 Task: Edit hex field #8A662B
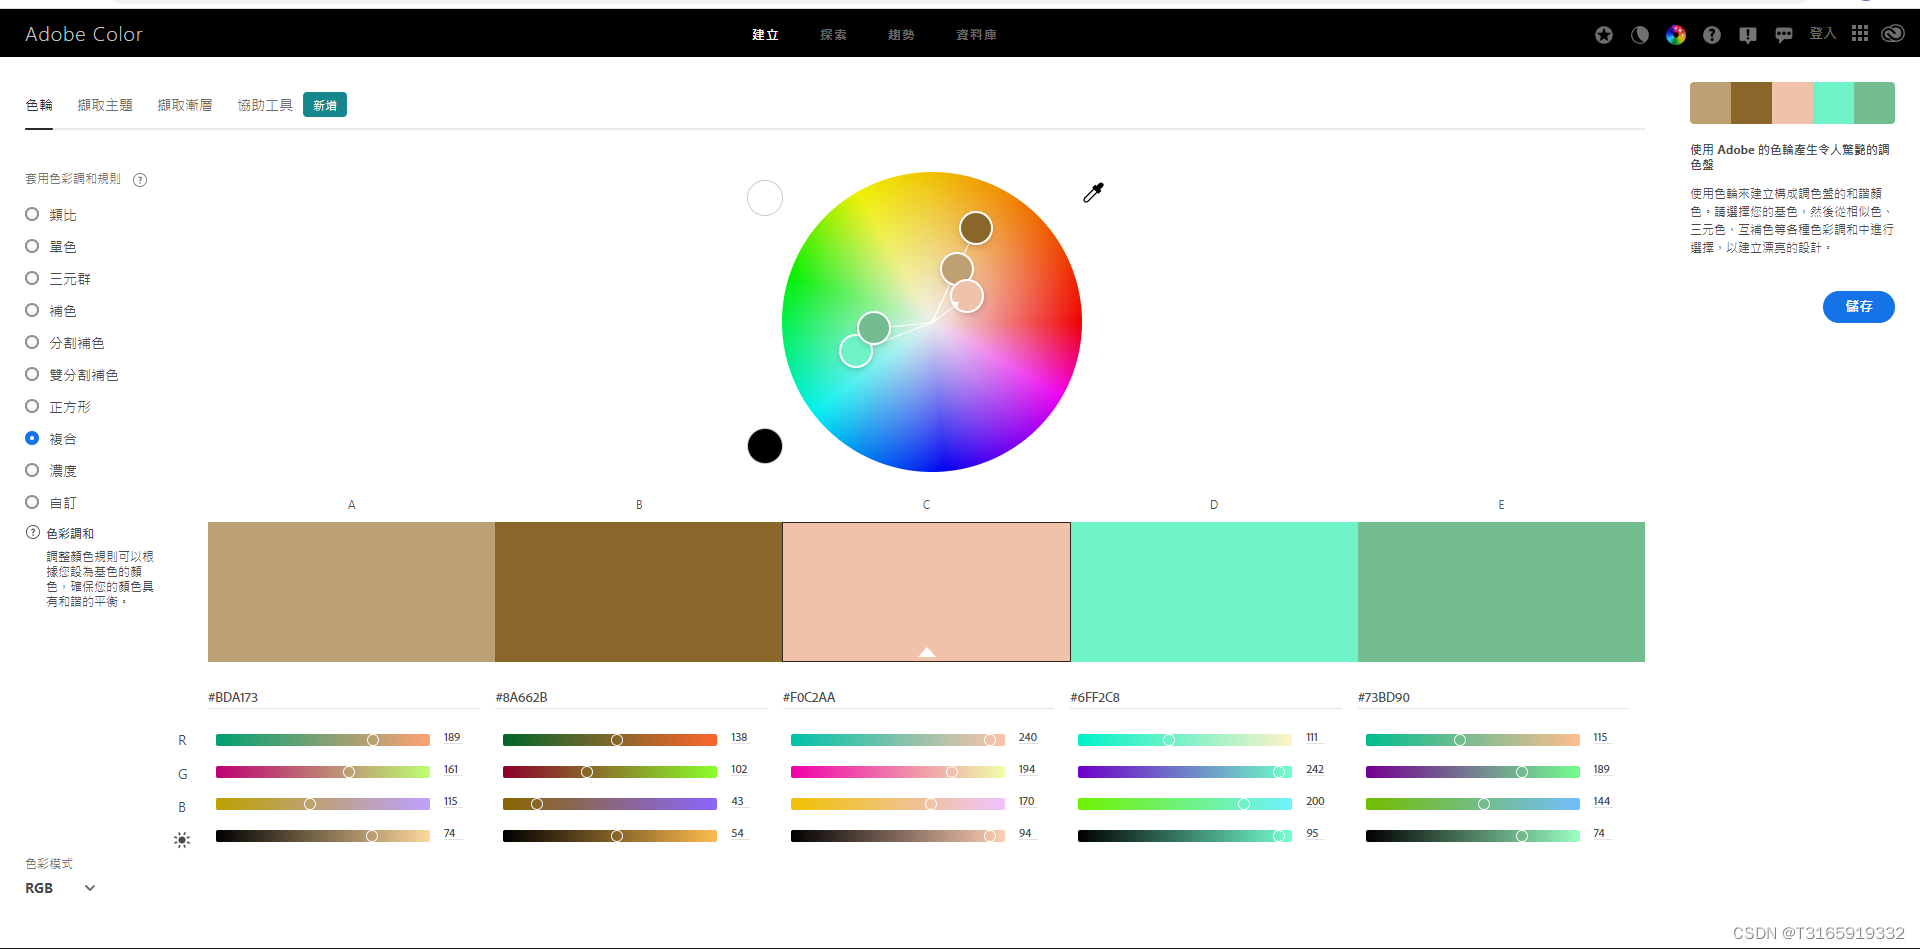[631, 697]
